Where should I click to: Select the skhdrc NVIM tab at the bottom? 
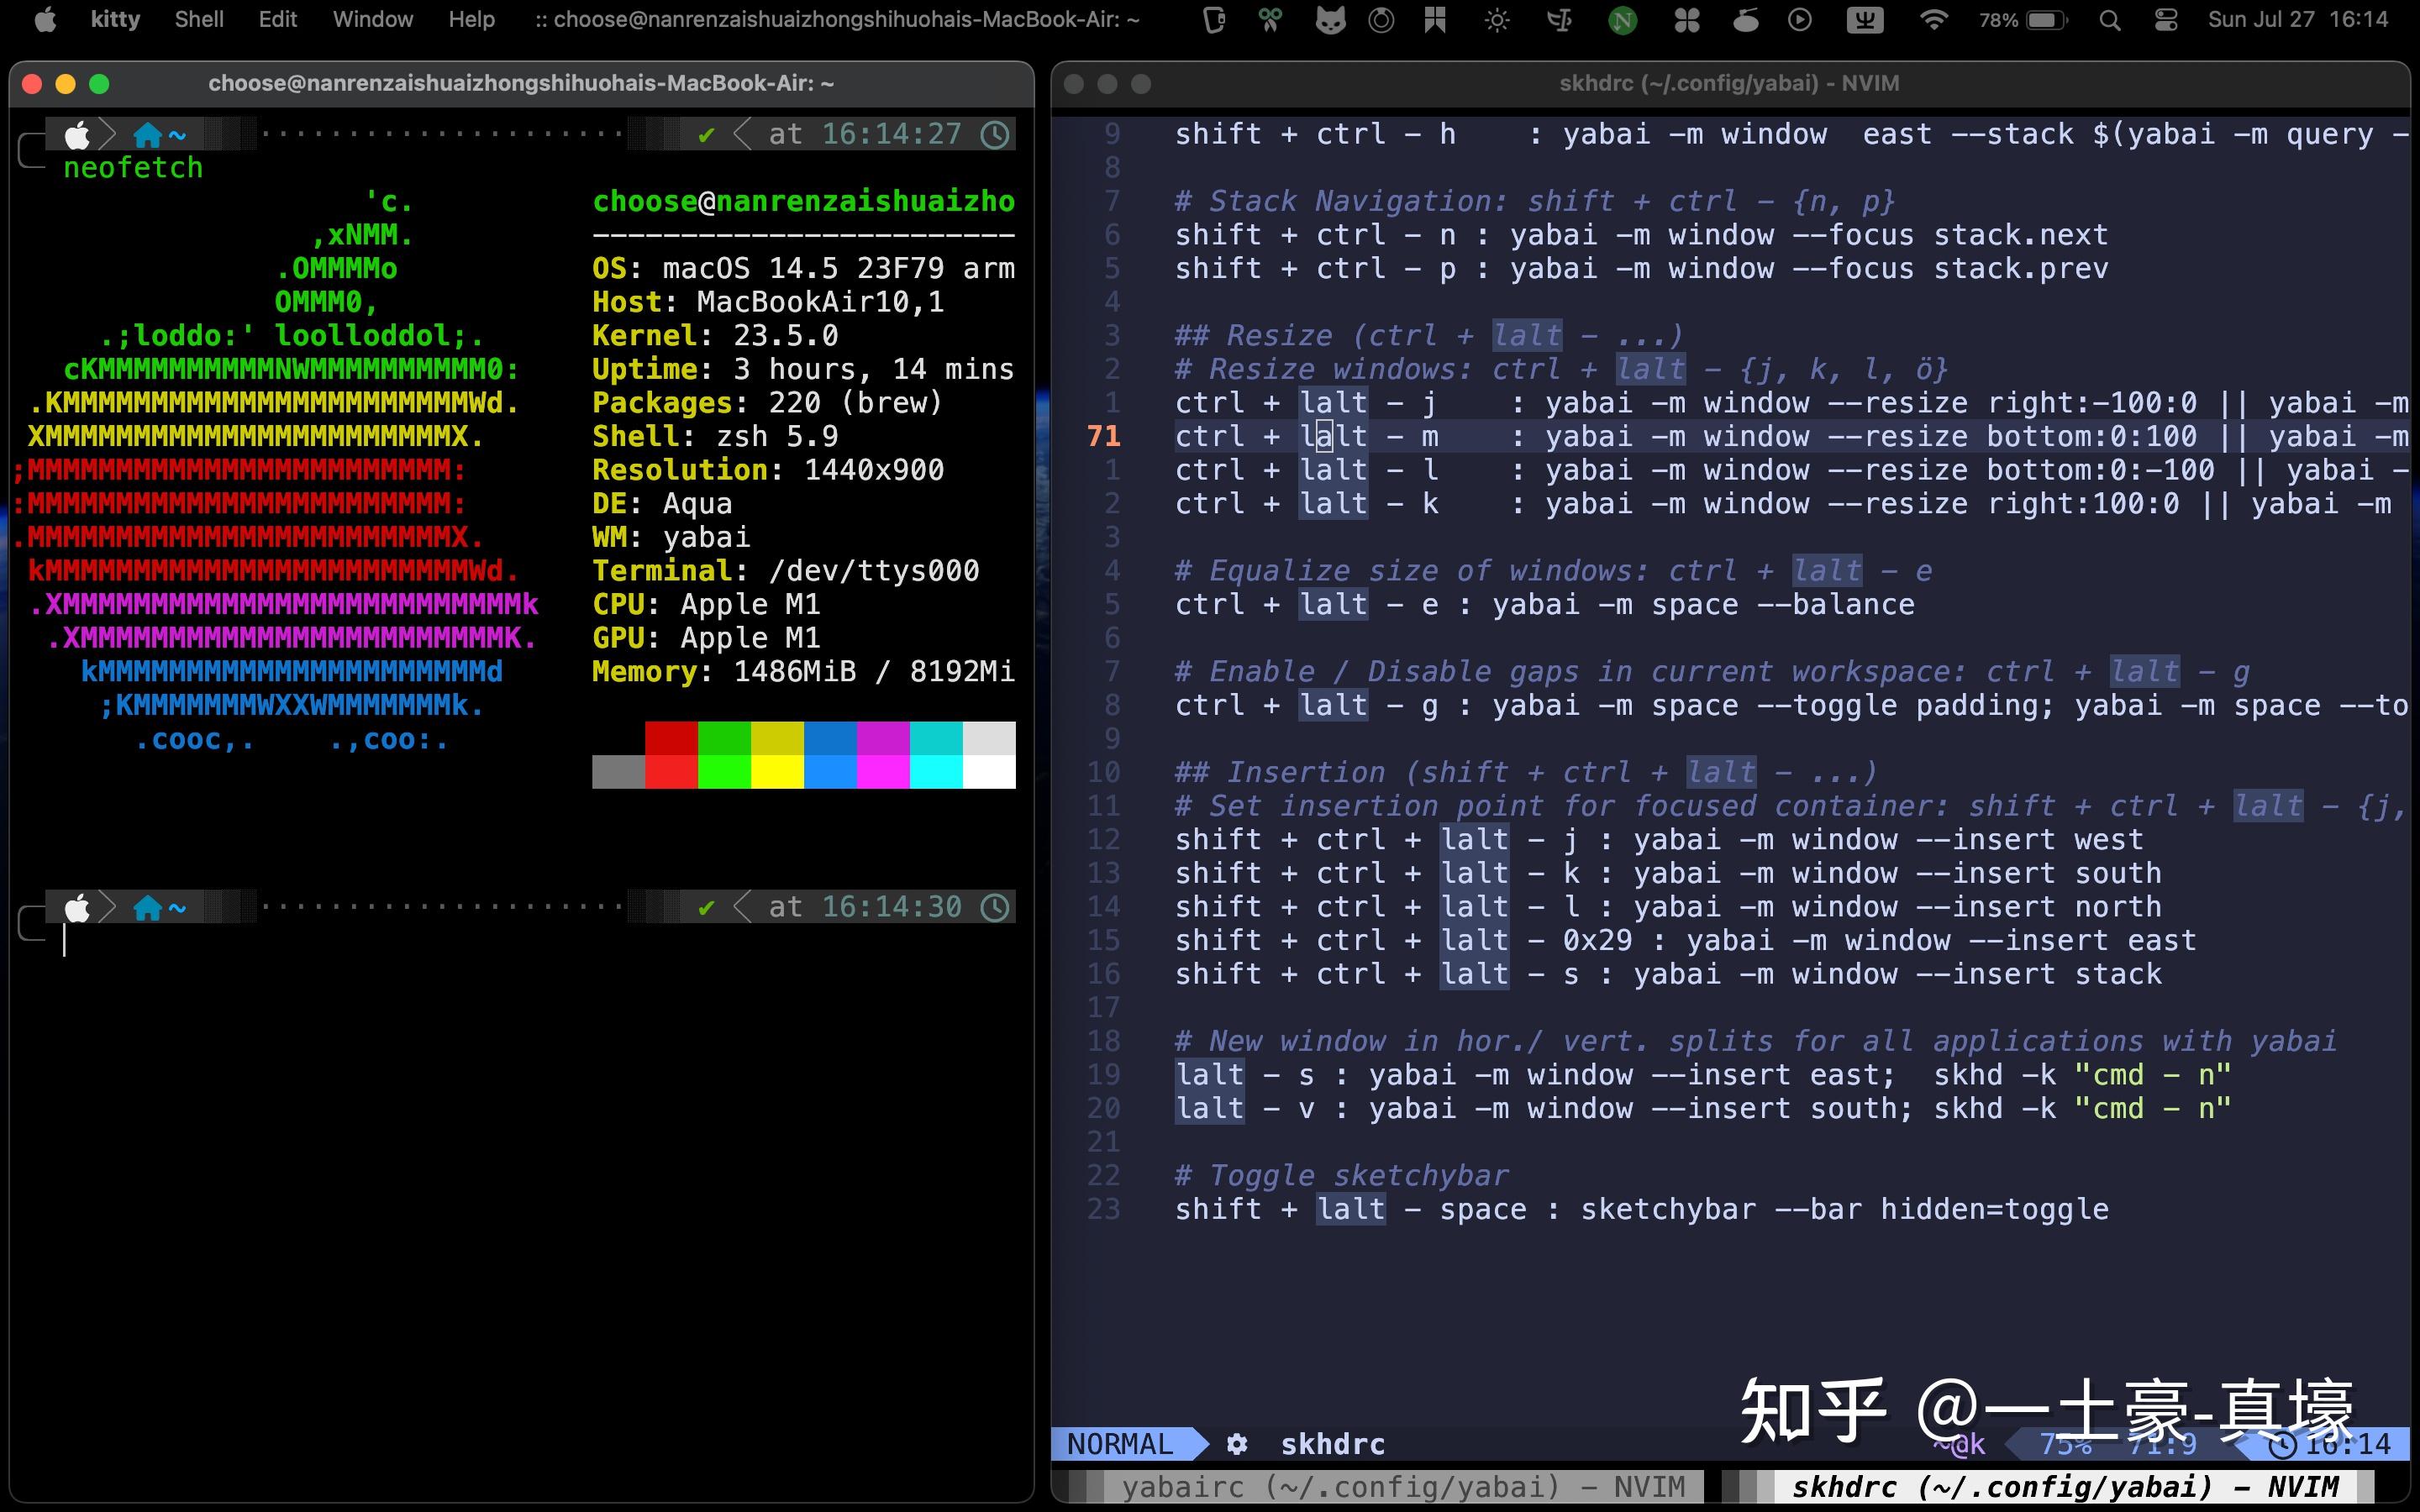(x=2065, y=1487)
